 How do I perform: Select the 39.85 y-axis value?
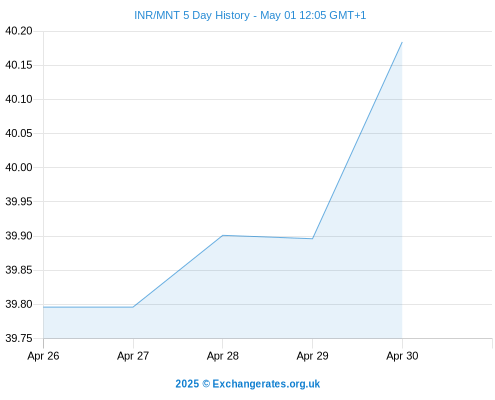[x=19, y=270]
